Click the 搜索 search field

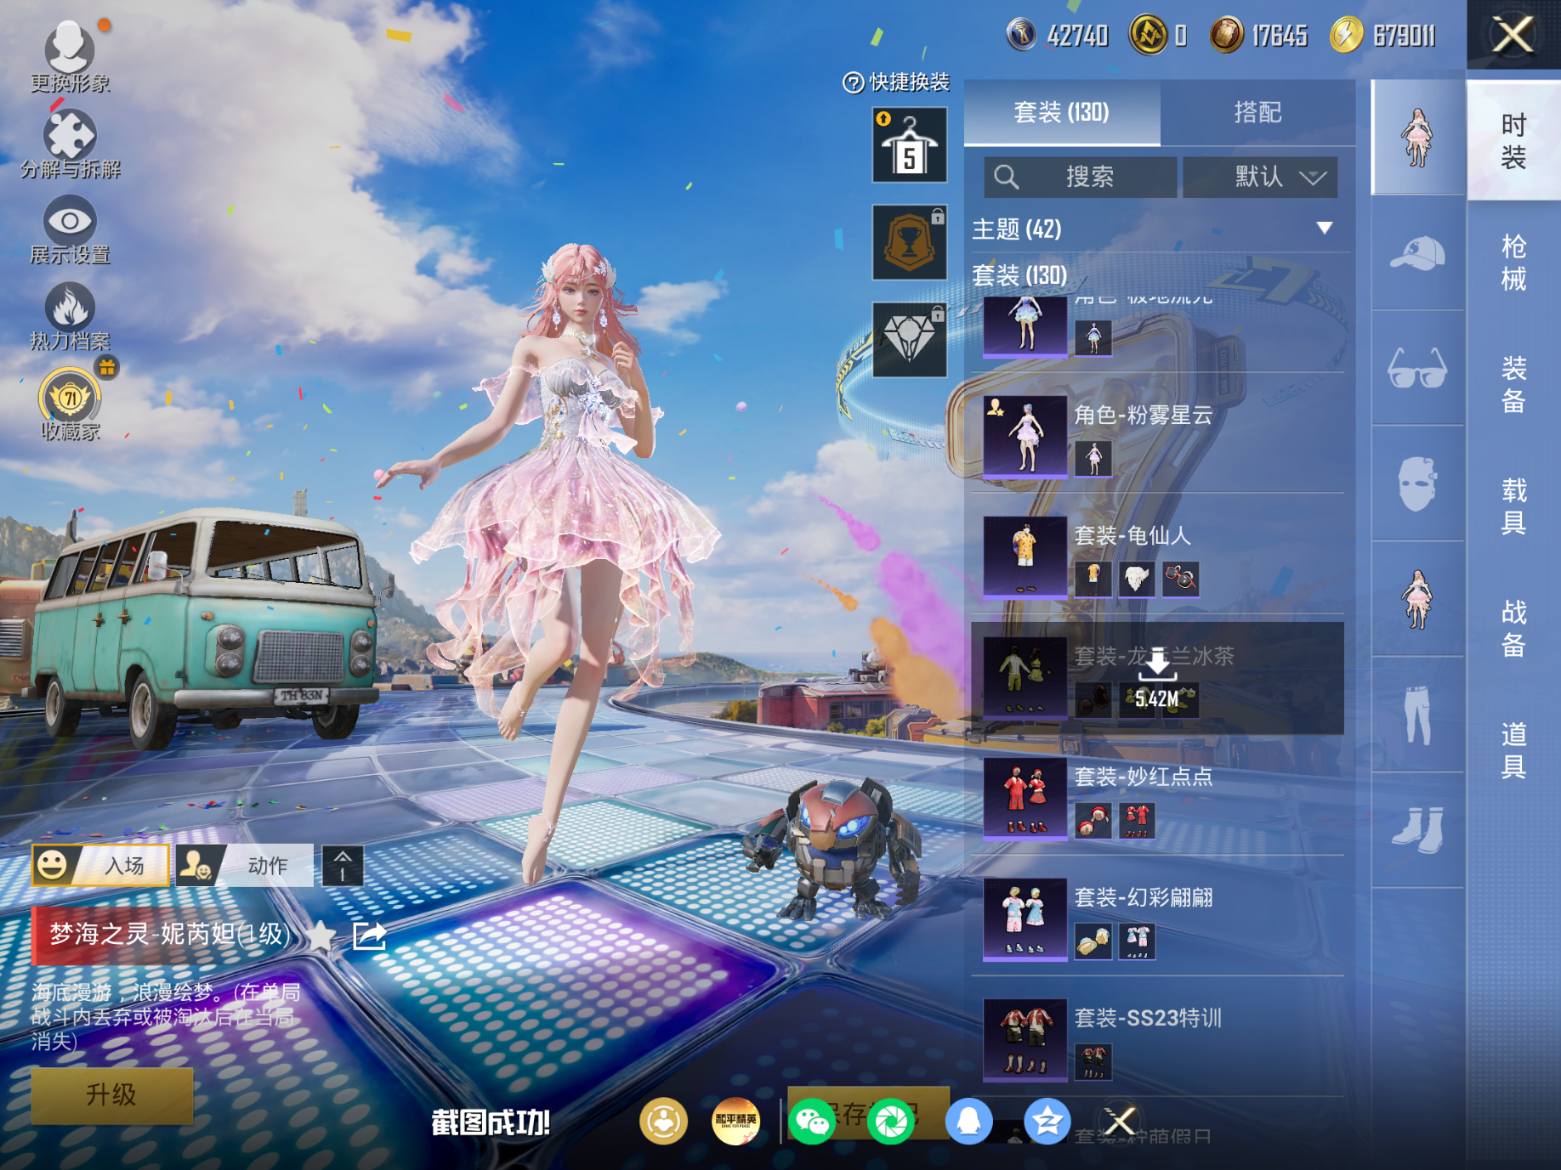pyautogui.click(x=1079, y=178)
